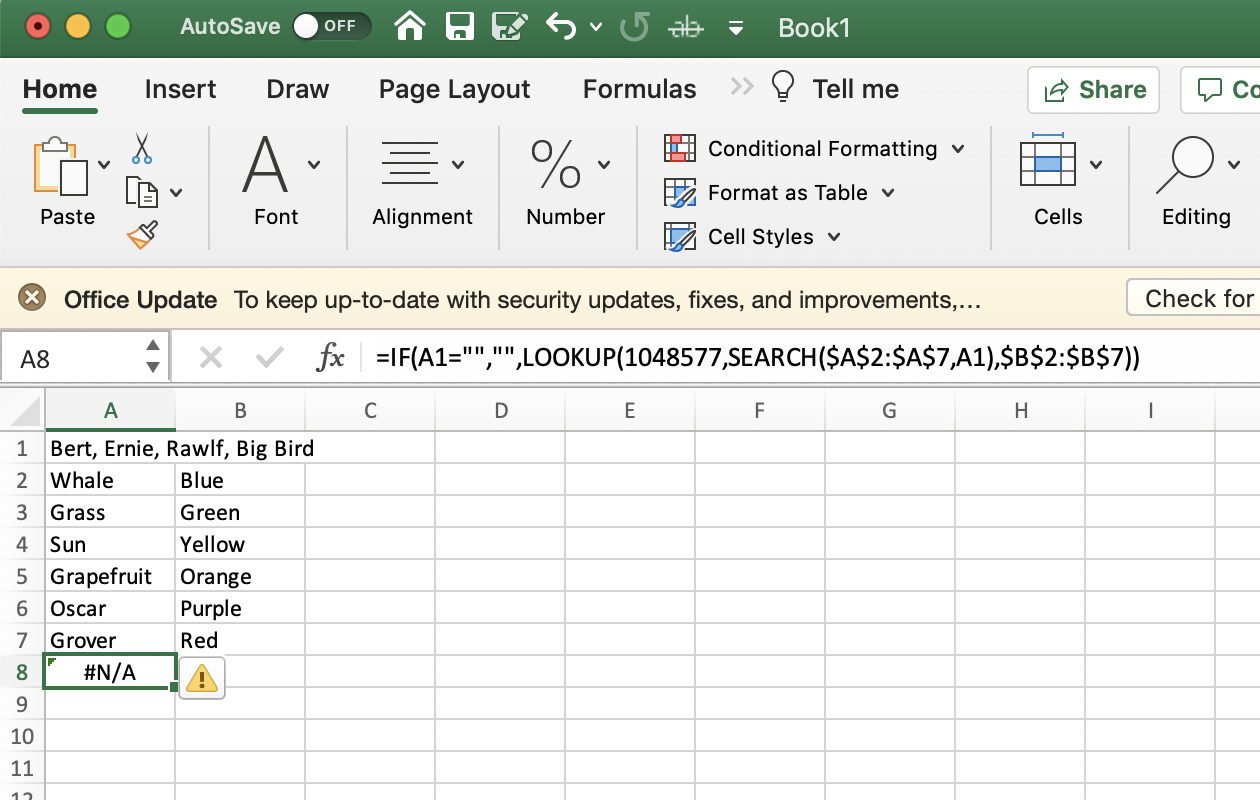Click the cell containing Grover
The width and height of the screenshot is (1260, 800).
pos(110,640)
